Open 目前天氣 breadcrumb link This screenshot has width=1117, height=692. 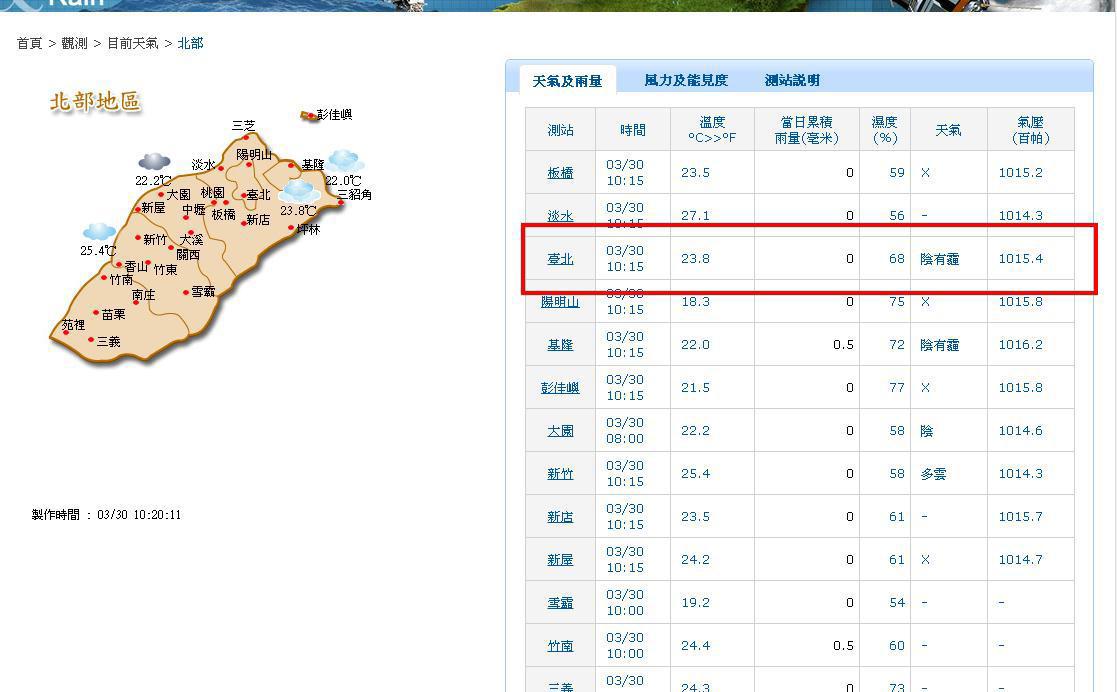click(133, 43)
